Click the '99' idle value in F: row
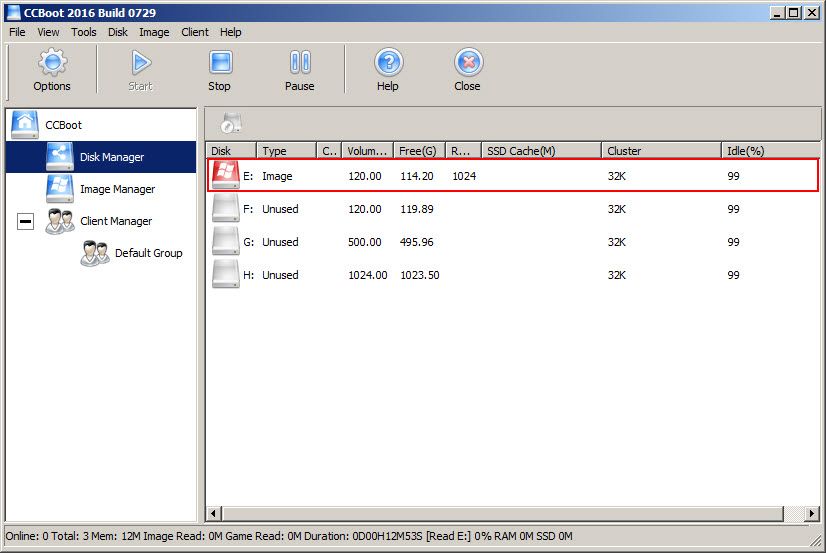The image size is (826, 553). click(733, 209)
